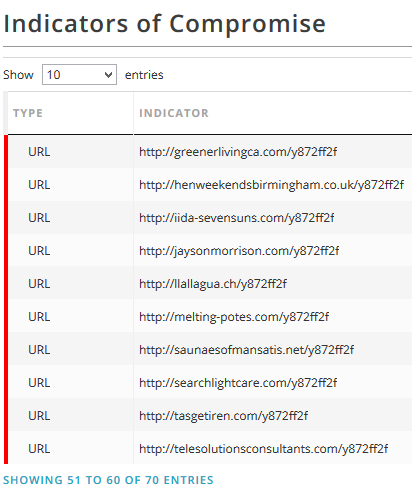Click URL type cell for greenerlivingca row
412x503 pixels.
tap(39, 152)
